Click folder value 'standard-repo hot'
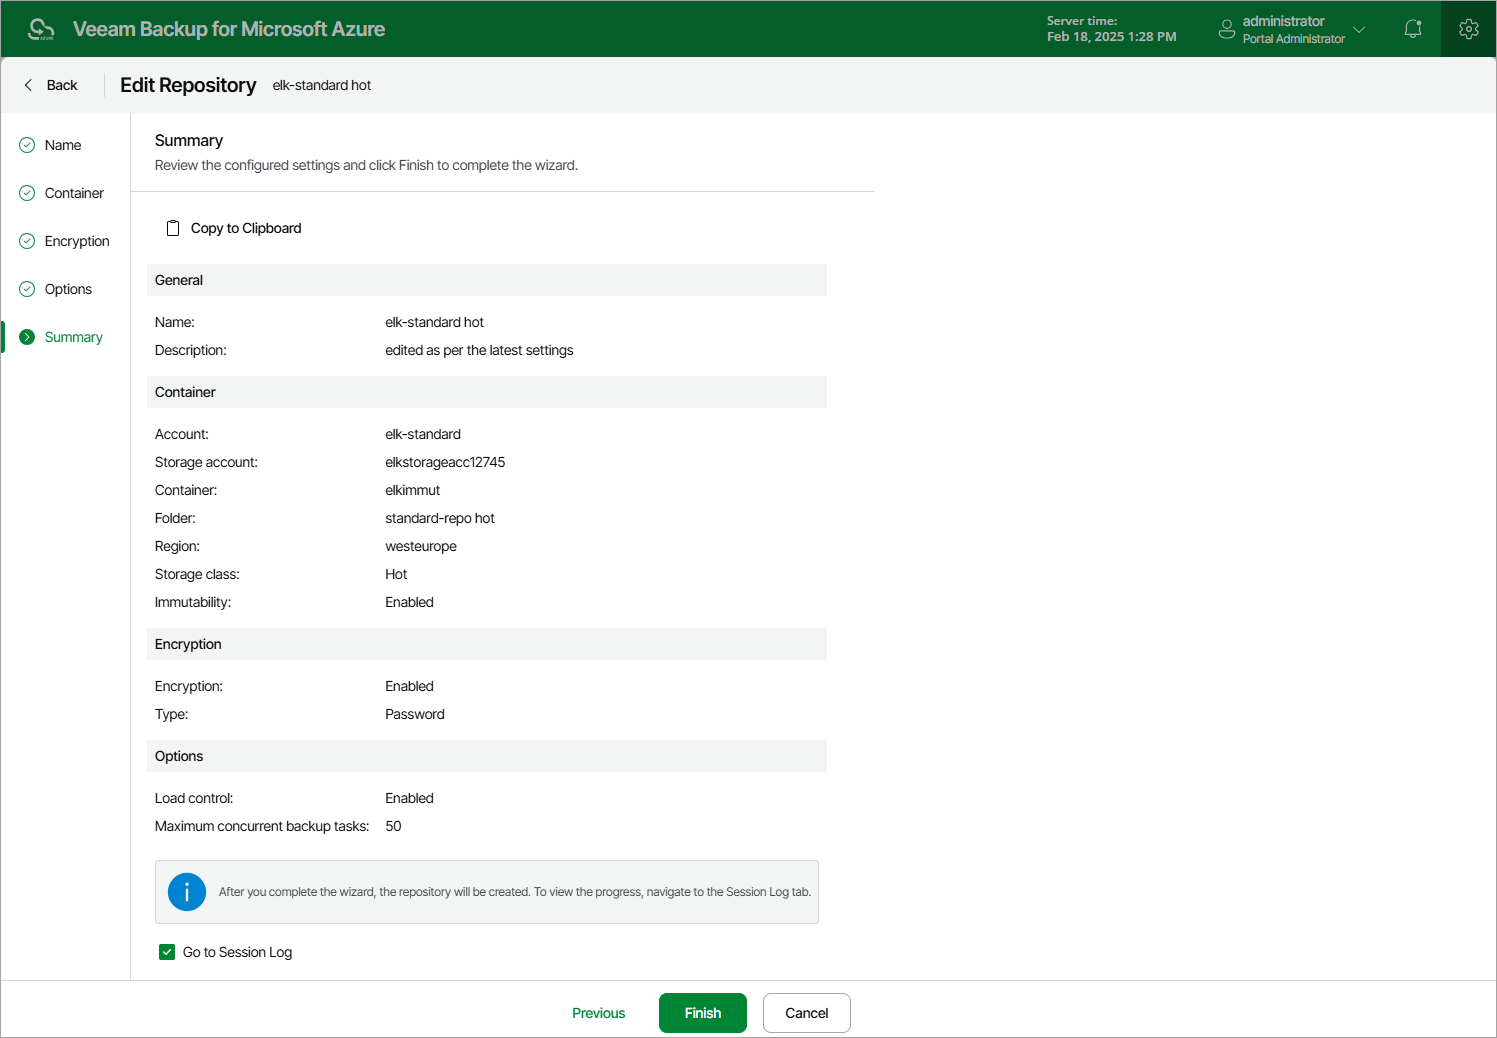 (x=440, y=518)
